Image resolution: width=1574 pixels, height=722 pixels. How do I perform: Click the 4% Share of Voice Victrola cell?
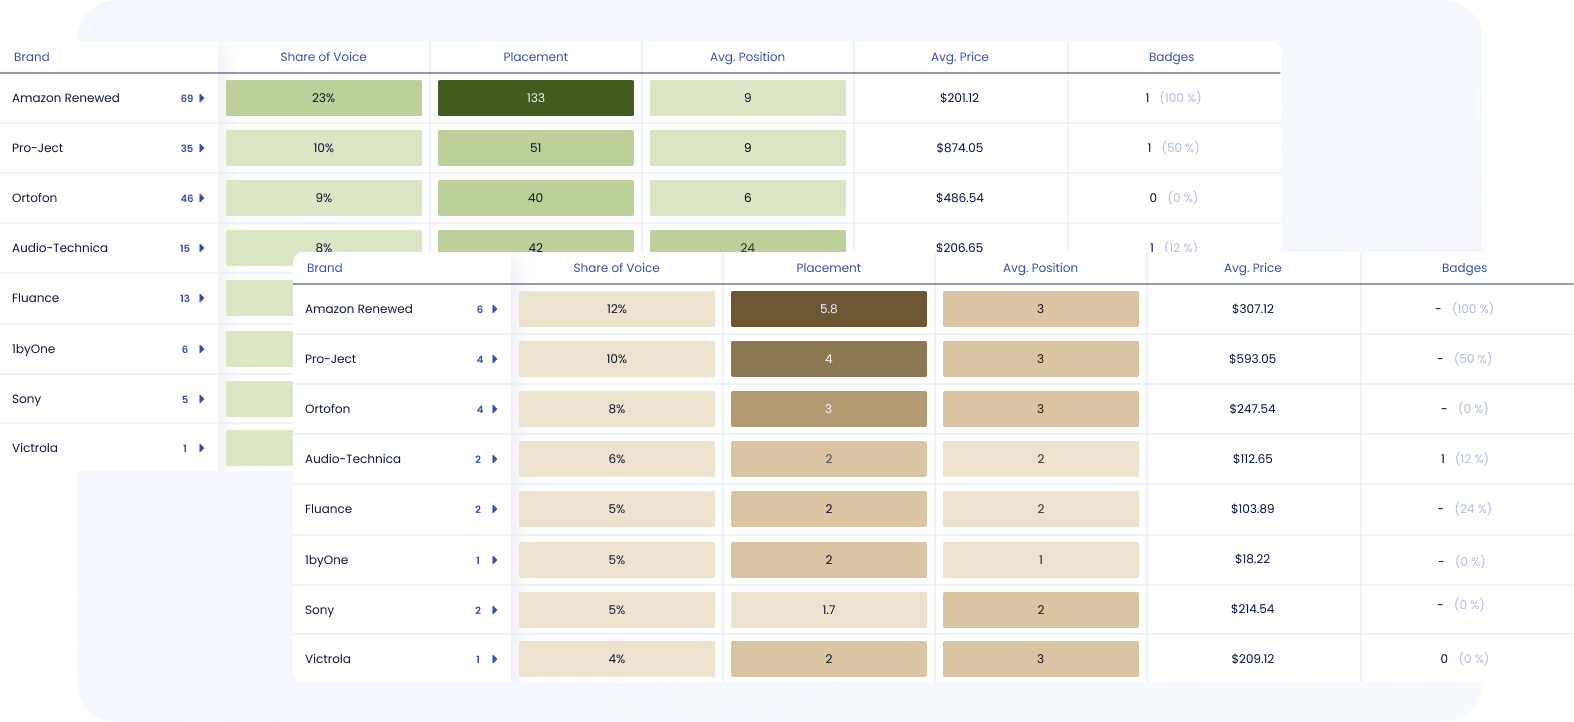pos(617,659)
